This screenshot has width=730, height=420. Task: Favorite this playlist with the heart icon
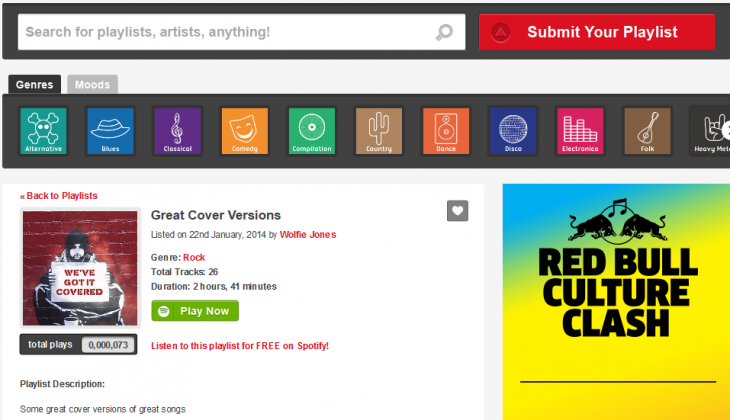click(457, 211)
